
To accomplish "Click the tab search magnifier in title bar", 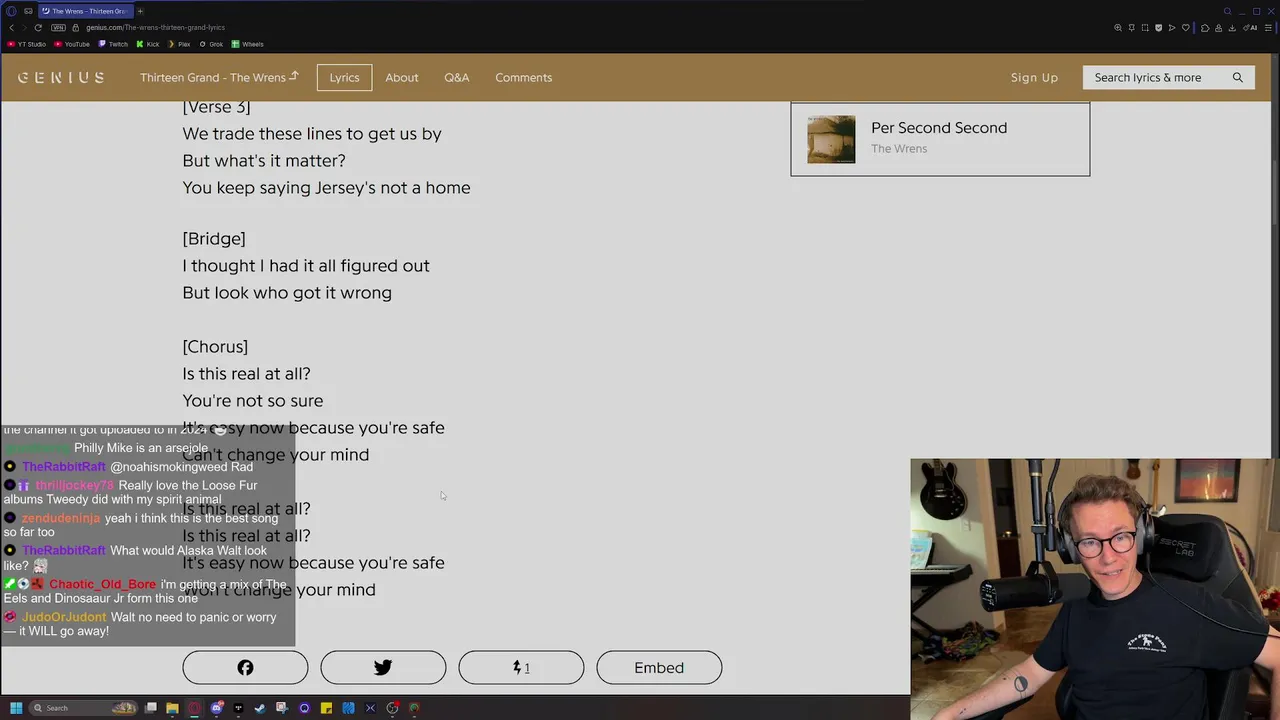I will (x=1227, y=11).
